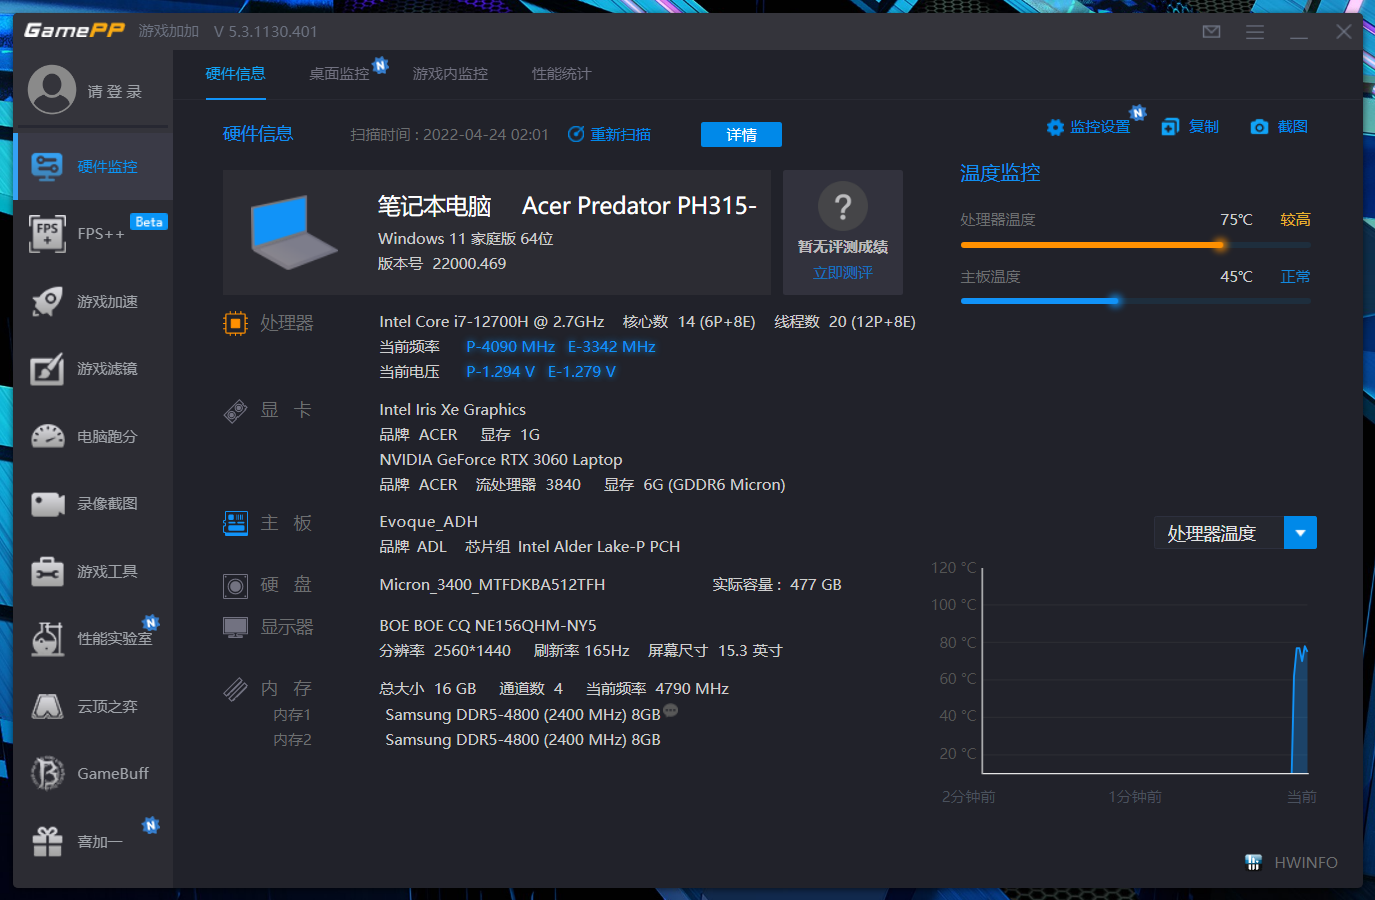Click the 处理器 CPU chip icon
The image size is (1375, 900).
pos(235,323)
